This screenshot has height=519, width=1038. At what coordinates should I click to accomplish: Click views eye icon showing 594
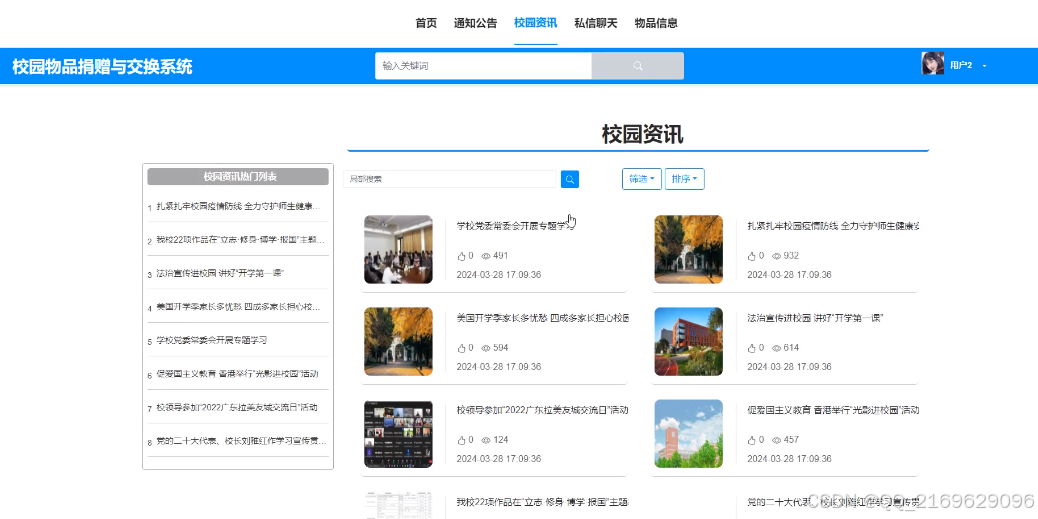pos(486,348)
